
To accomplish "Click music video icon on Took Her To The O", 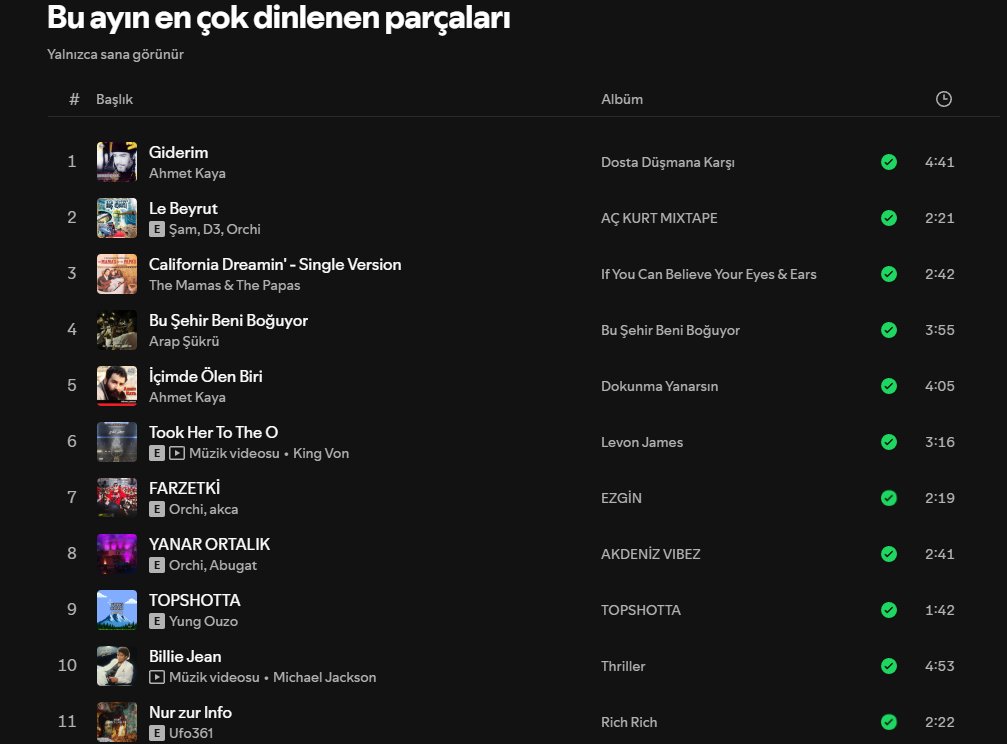I will click(177, 453).
